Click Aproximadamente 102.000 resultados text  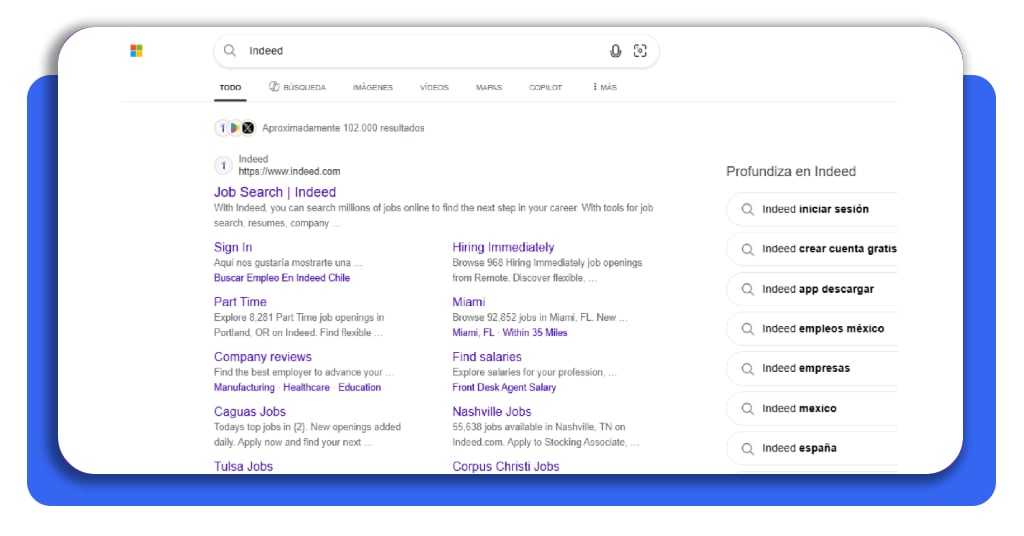coord(344,128)
